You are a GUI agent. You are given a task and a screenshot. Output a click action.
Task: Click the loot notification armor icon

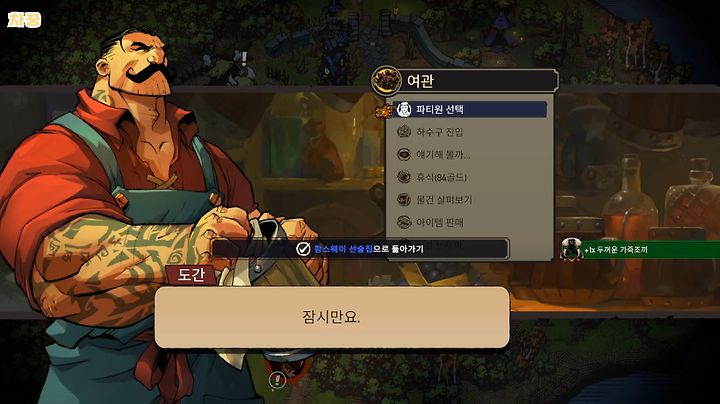tap(571, 249)
